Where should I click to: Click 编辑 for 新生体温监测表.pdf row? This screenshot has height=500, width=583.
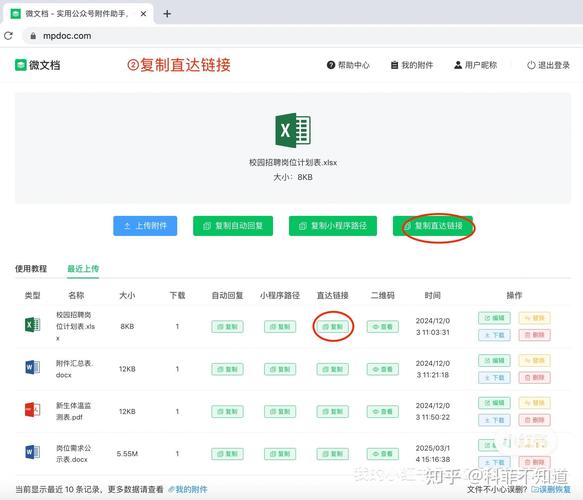pyautogui.click(x=494, y=403)
